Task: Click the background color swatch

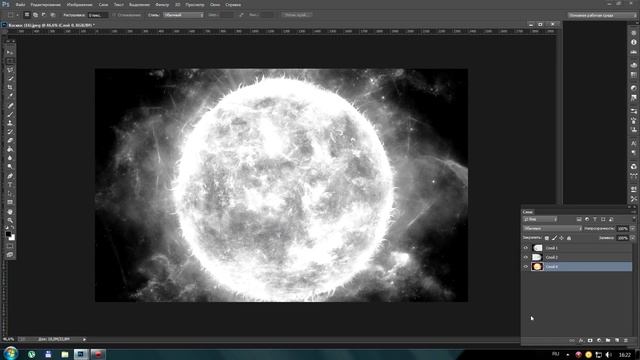Action: pyautogui.click(x=12, y=238)
